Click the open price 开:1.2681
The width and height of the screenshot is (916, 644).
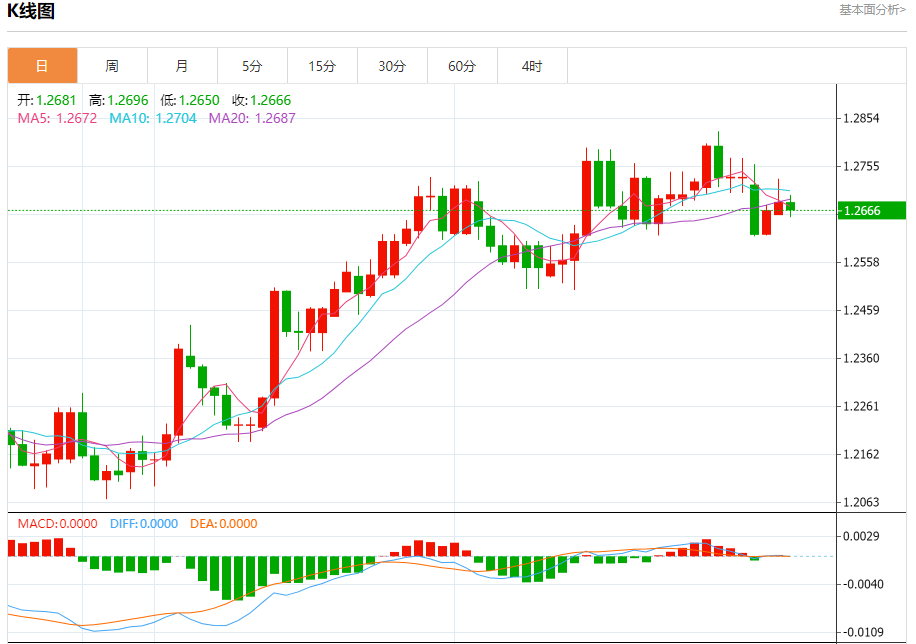pos(47,101)
